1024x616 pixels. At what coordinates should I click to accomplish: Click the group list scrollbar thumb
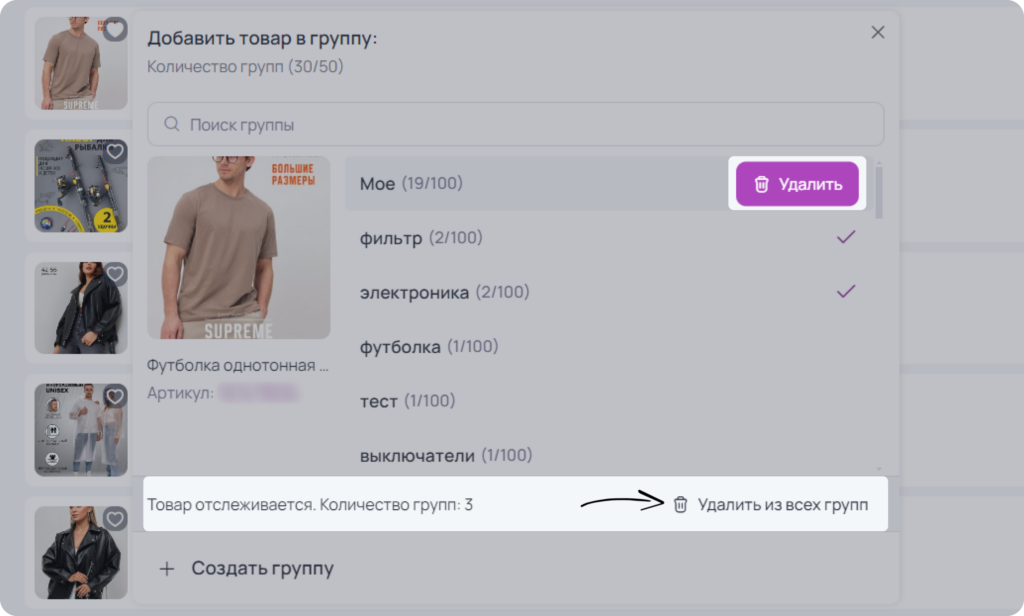pos(879,192)
